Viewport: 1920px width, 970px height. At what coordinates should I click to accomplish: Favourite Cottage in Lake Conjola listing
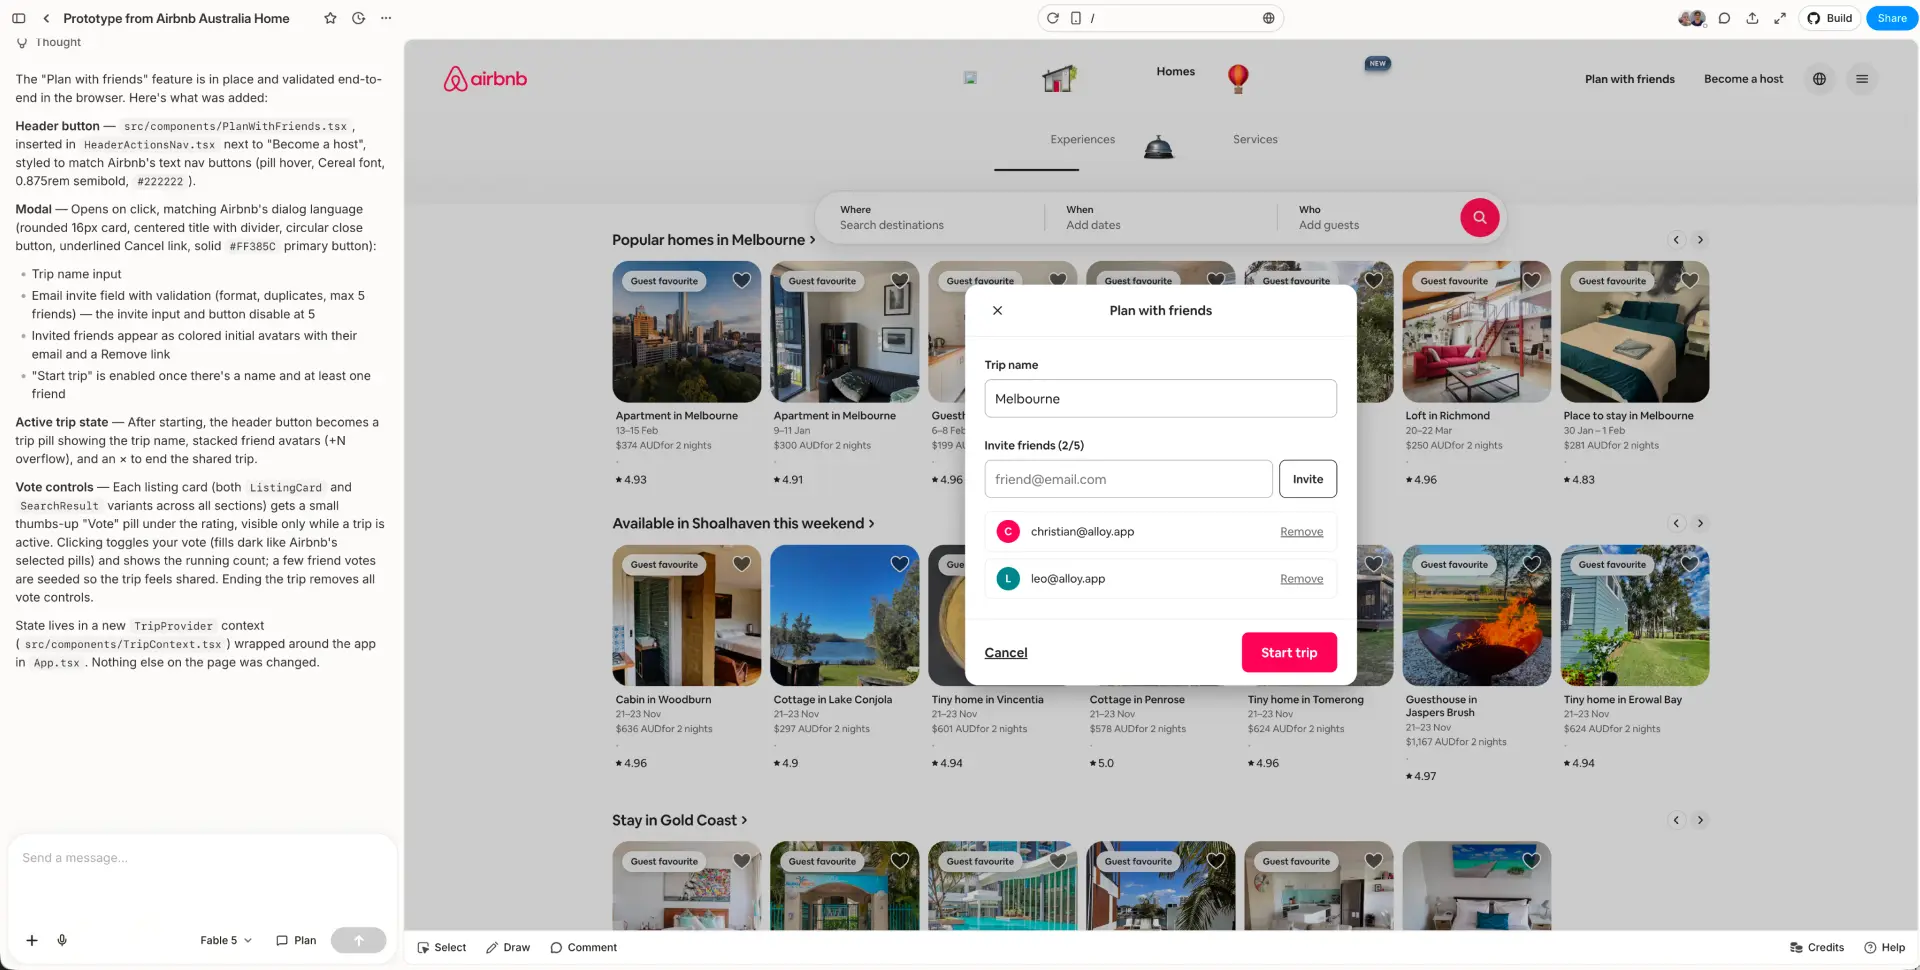coord(899,565)
